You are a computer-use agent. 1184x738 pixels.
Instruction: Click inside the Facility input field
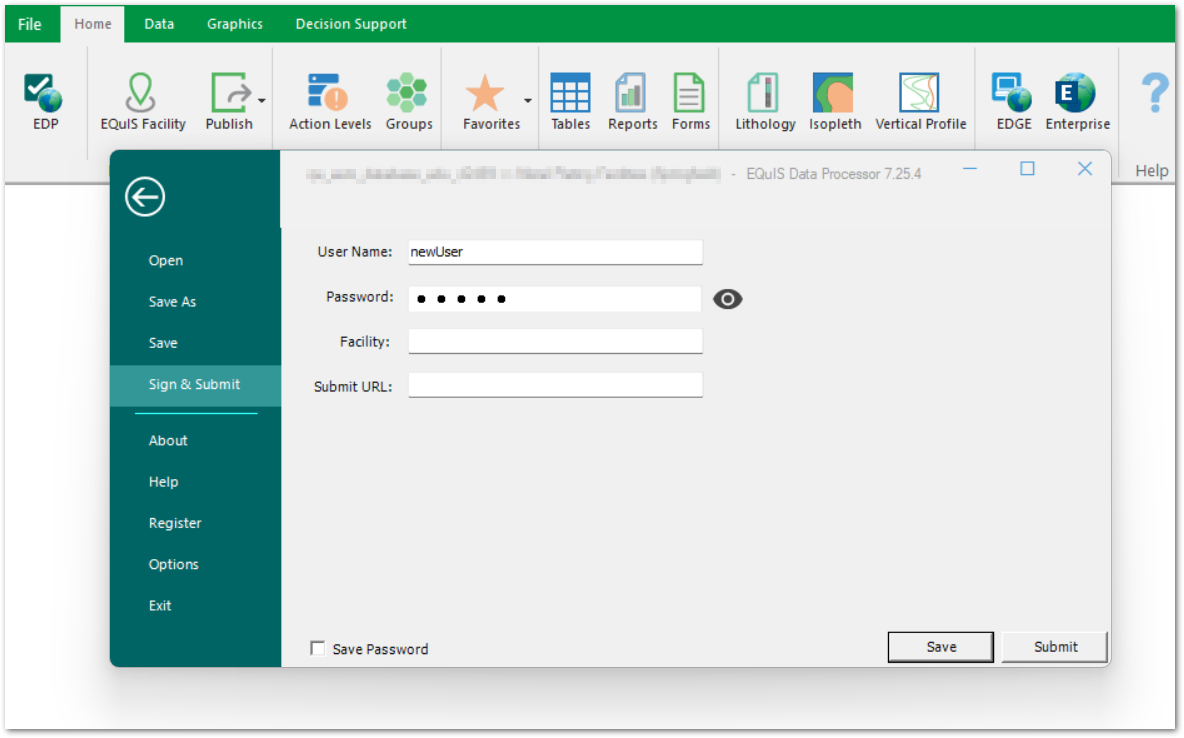pos(555,341)
